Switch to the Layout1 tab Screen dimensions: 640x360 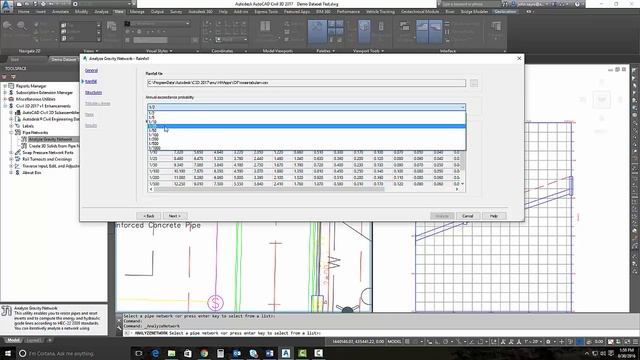(x=34, y=340)
